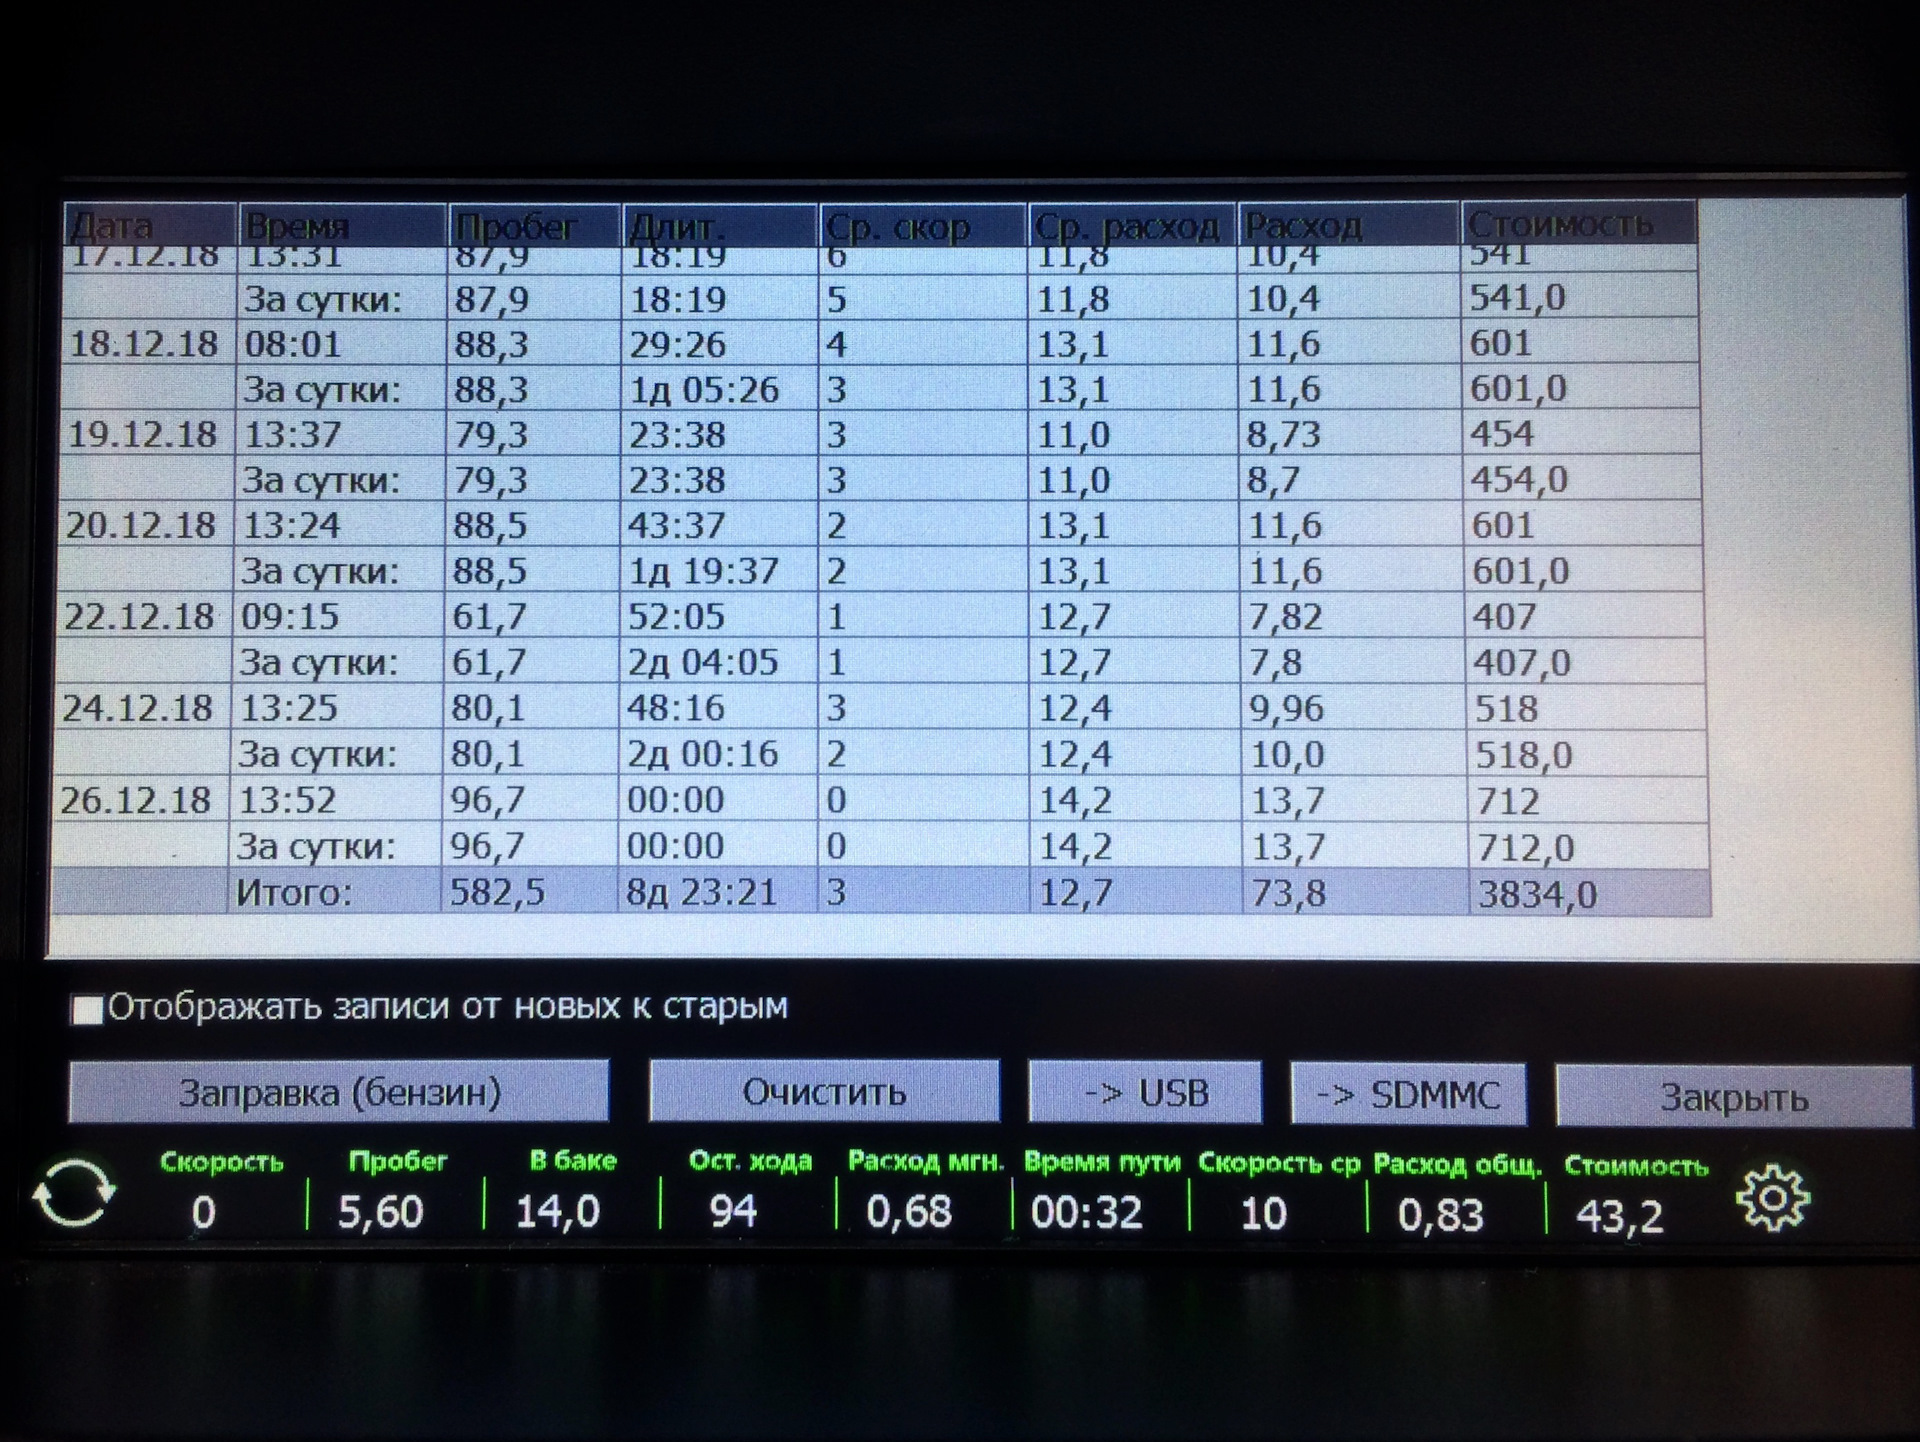The height and width of the screenshot is (1442, 1920).
Task: Select the Итого totals row
Action: [292, 892]
